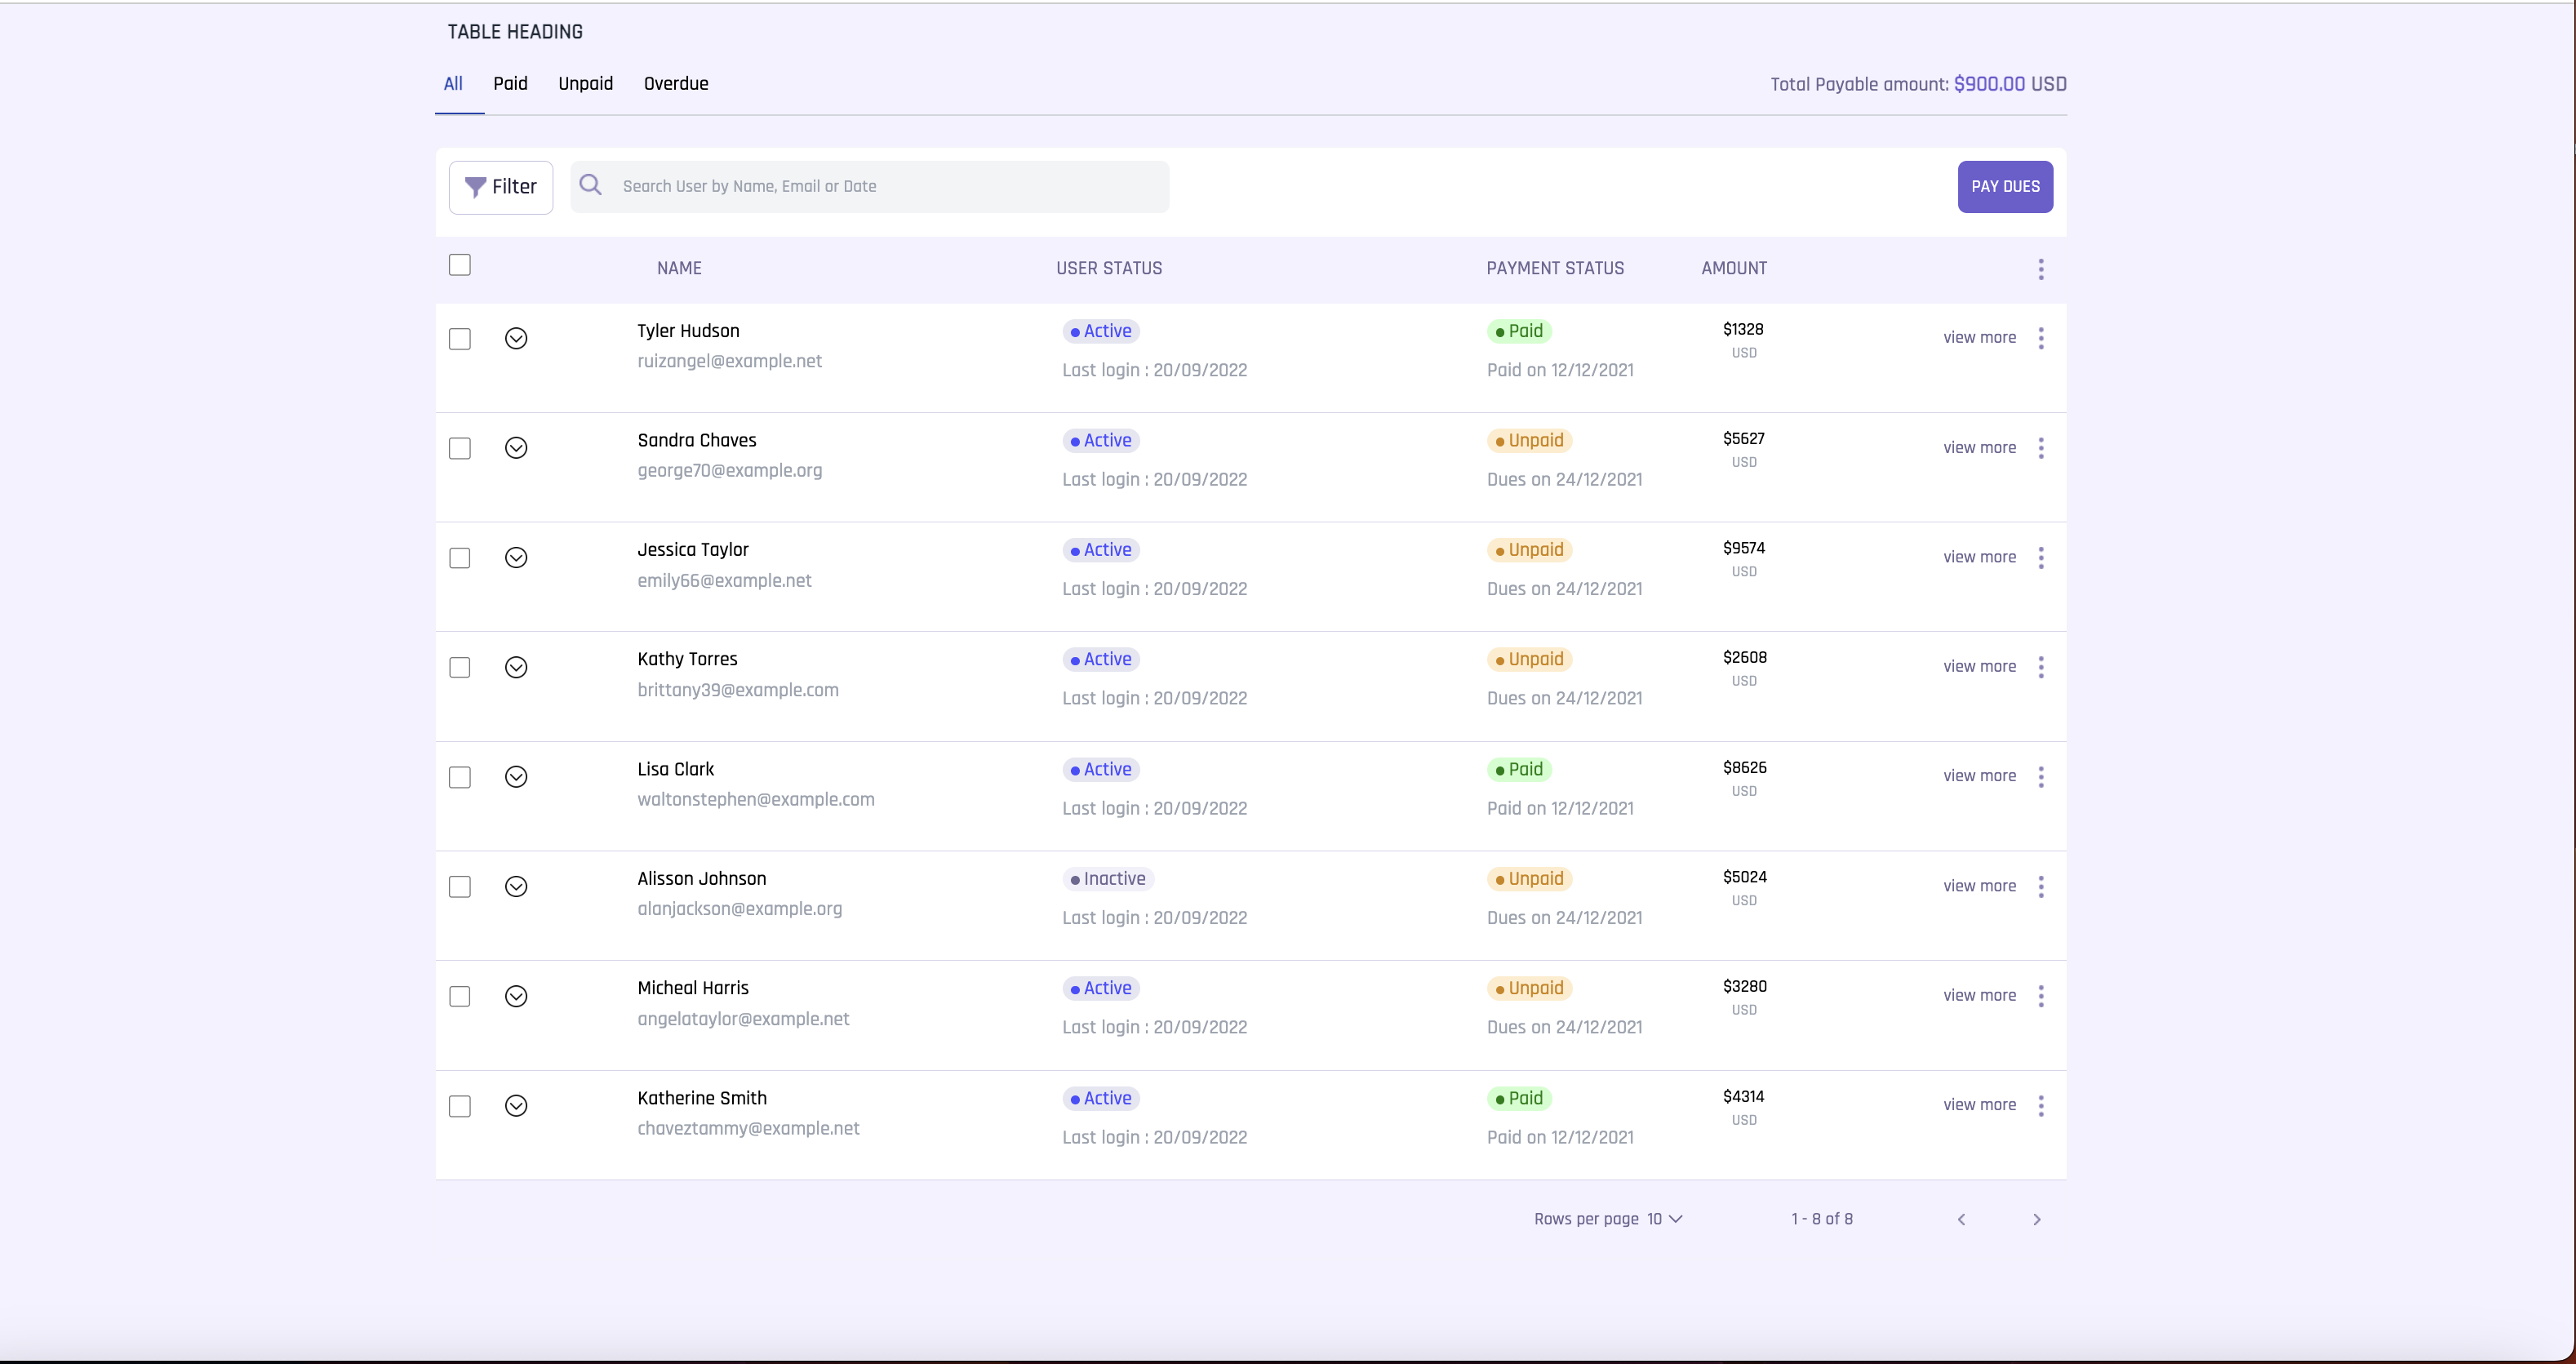Open kebab menu for Tyler Hudson row

click(x=2041, y=338)
